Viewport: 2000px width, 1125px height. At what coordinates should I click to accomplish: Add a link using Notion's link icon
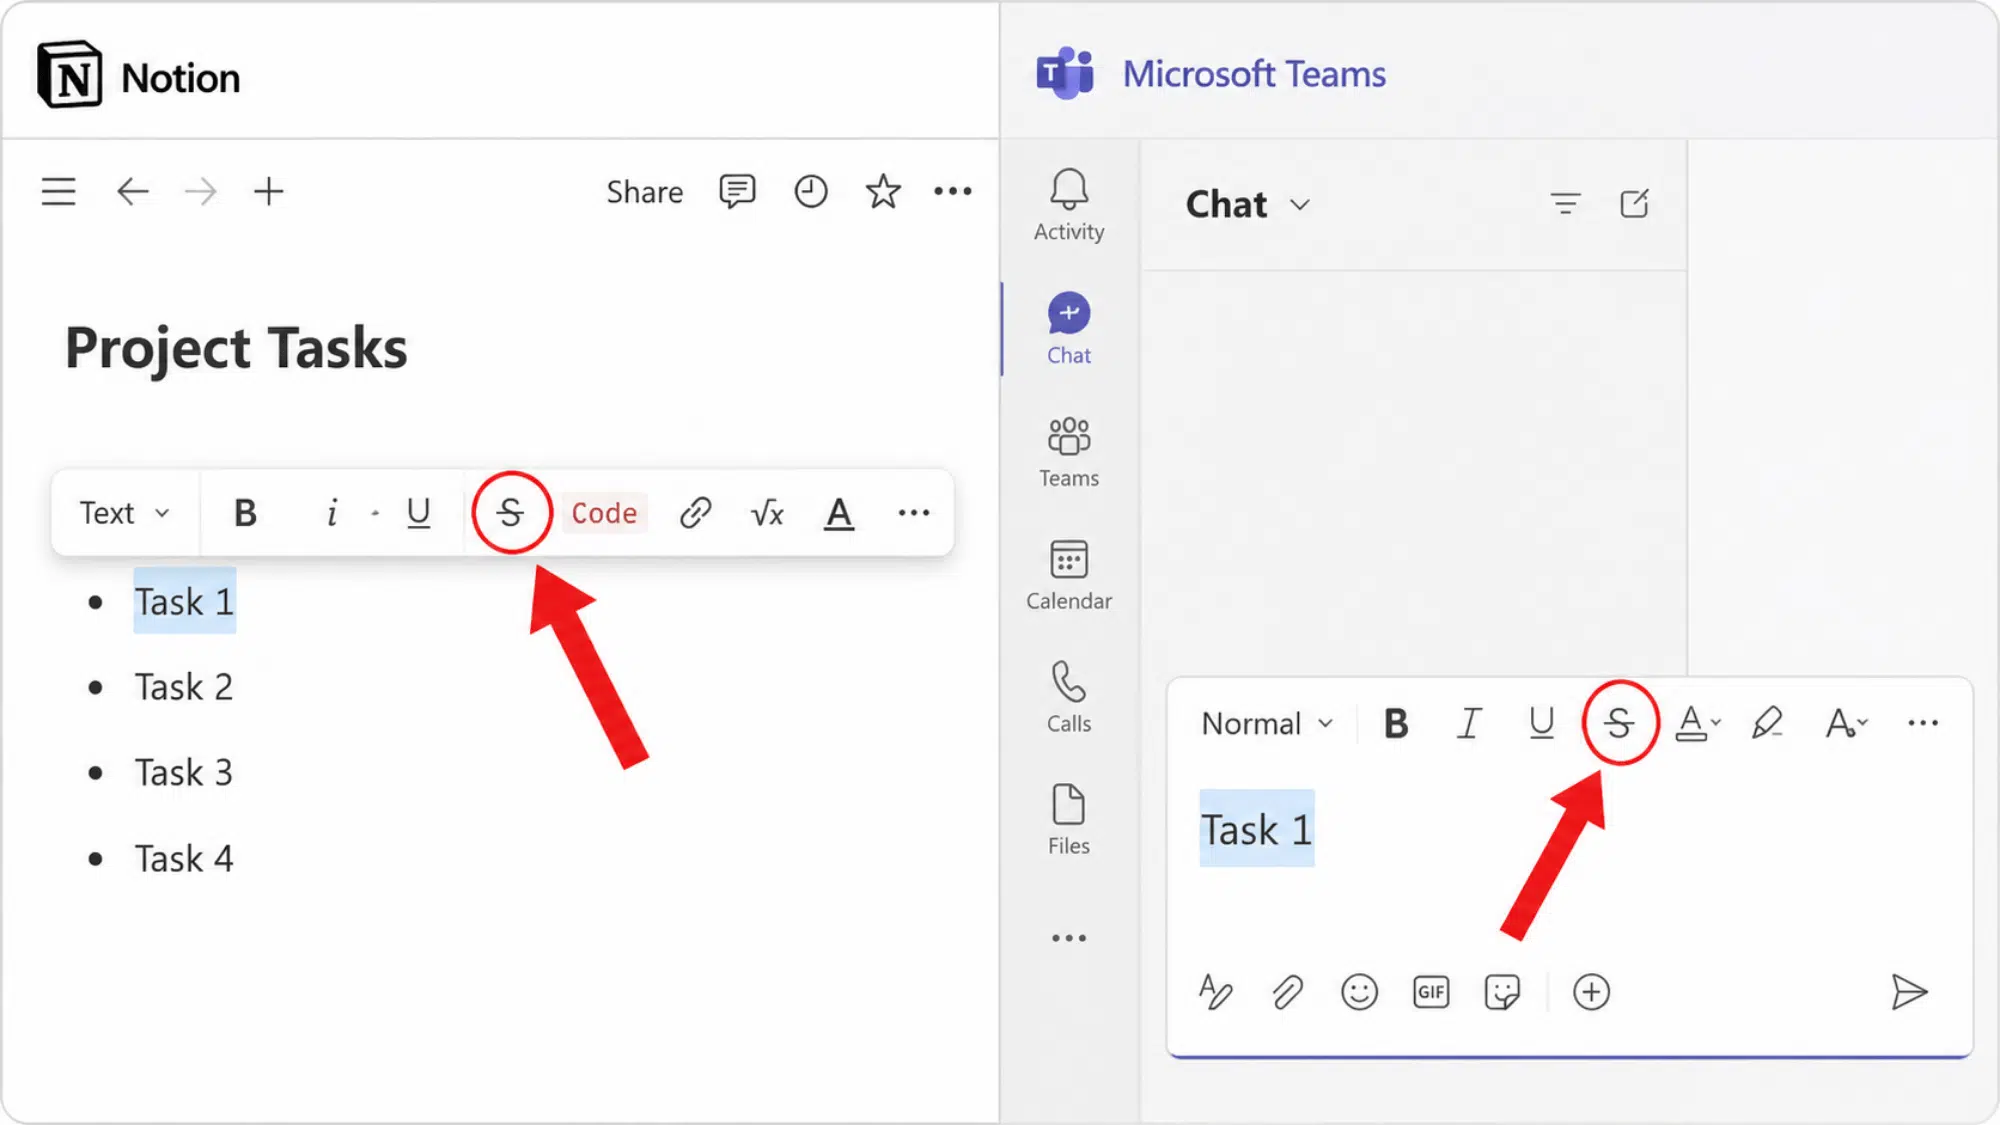click(695, 513)
